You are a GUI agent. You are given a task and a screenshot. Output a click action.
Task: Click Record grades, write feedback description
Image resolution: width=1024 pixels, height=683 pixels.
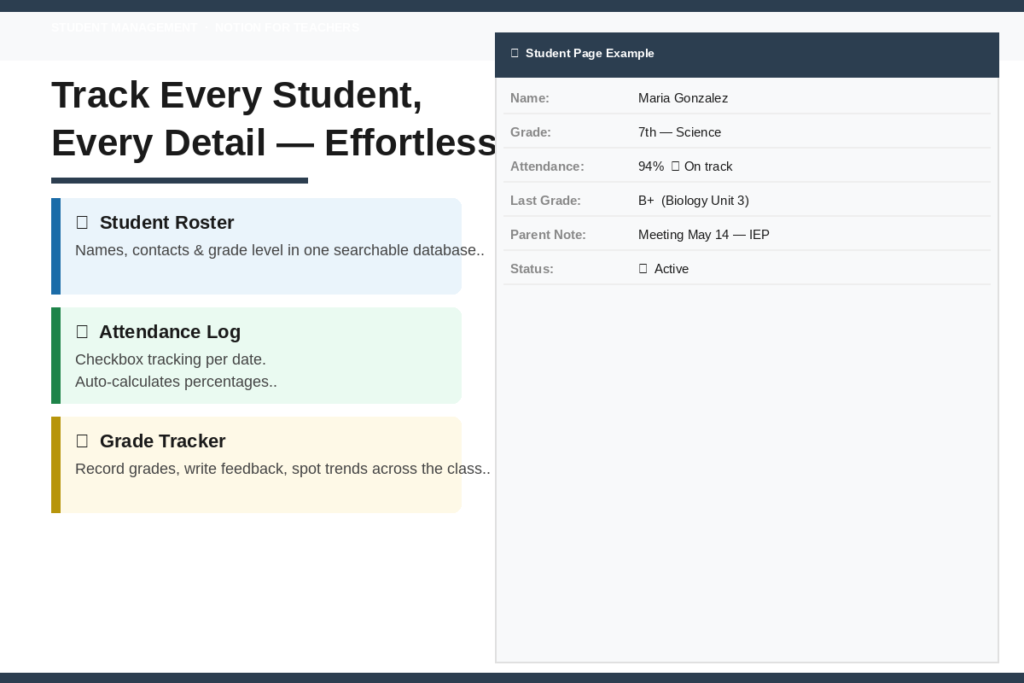coord(282,469)
